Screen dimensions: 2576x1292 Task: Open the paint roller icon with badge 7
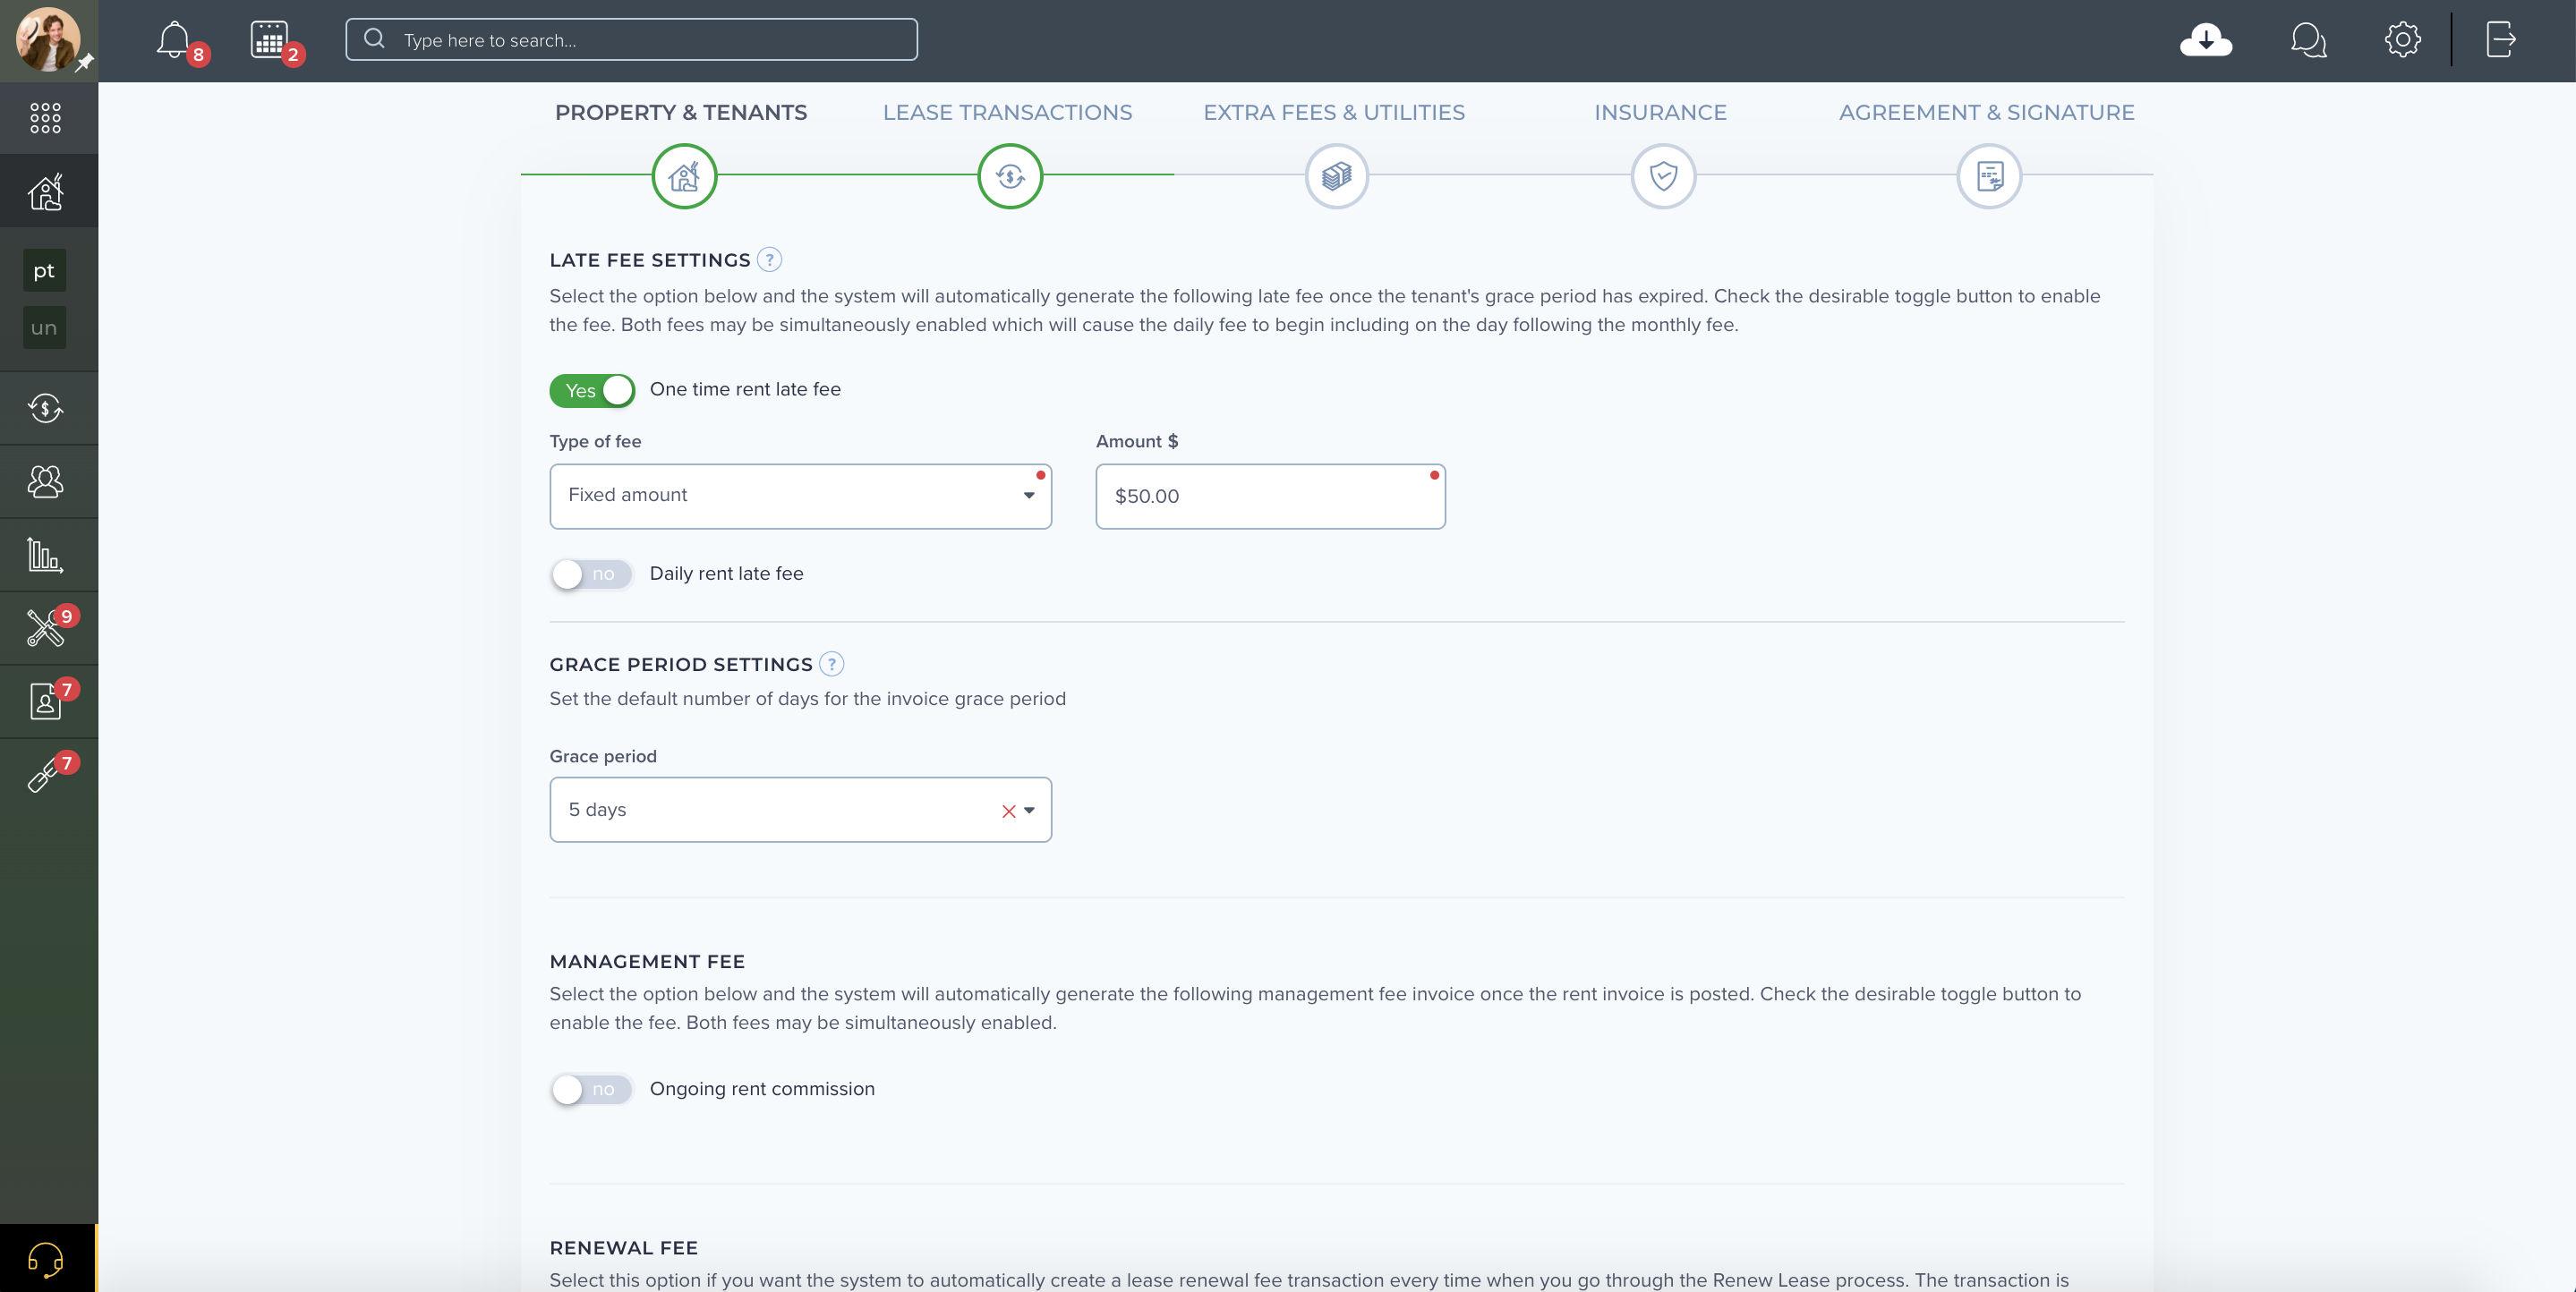(x=45, y=775)
